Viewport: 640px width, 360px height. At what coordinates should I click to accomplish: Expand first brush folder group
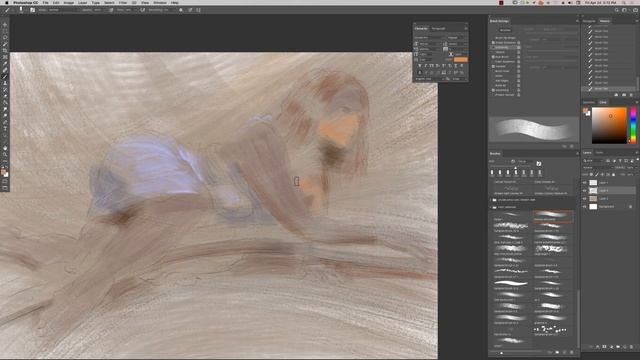[x=491, y=200]
